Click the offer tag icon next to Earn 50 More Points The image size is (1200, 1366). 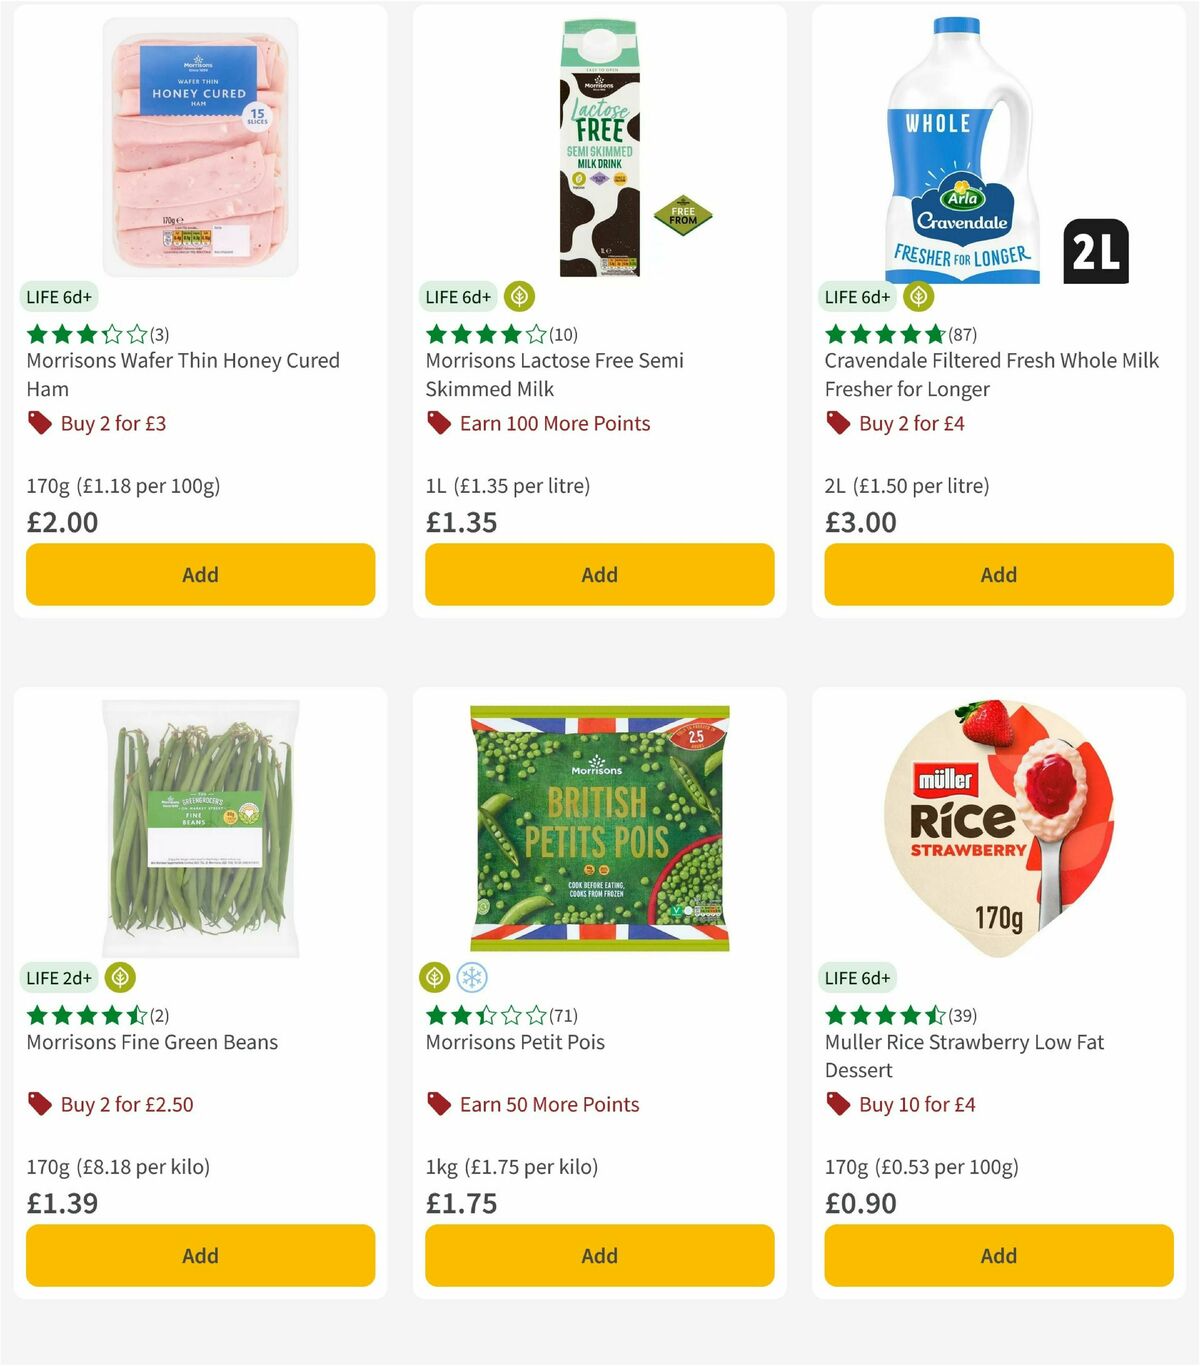pyautogui.click(x=438, y=1104)
